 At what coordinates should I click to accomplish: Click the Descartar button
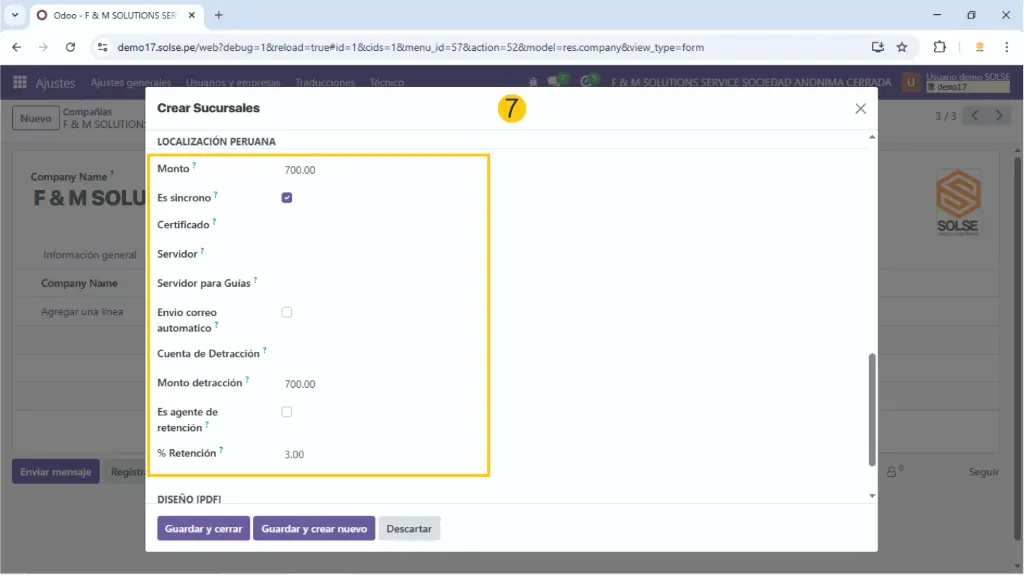pyautogui.click(x=409, y=528)
